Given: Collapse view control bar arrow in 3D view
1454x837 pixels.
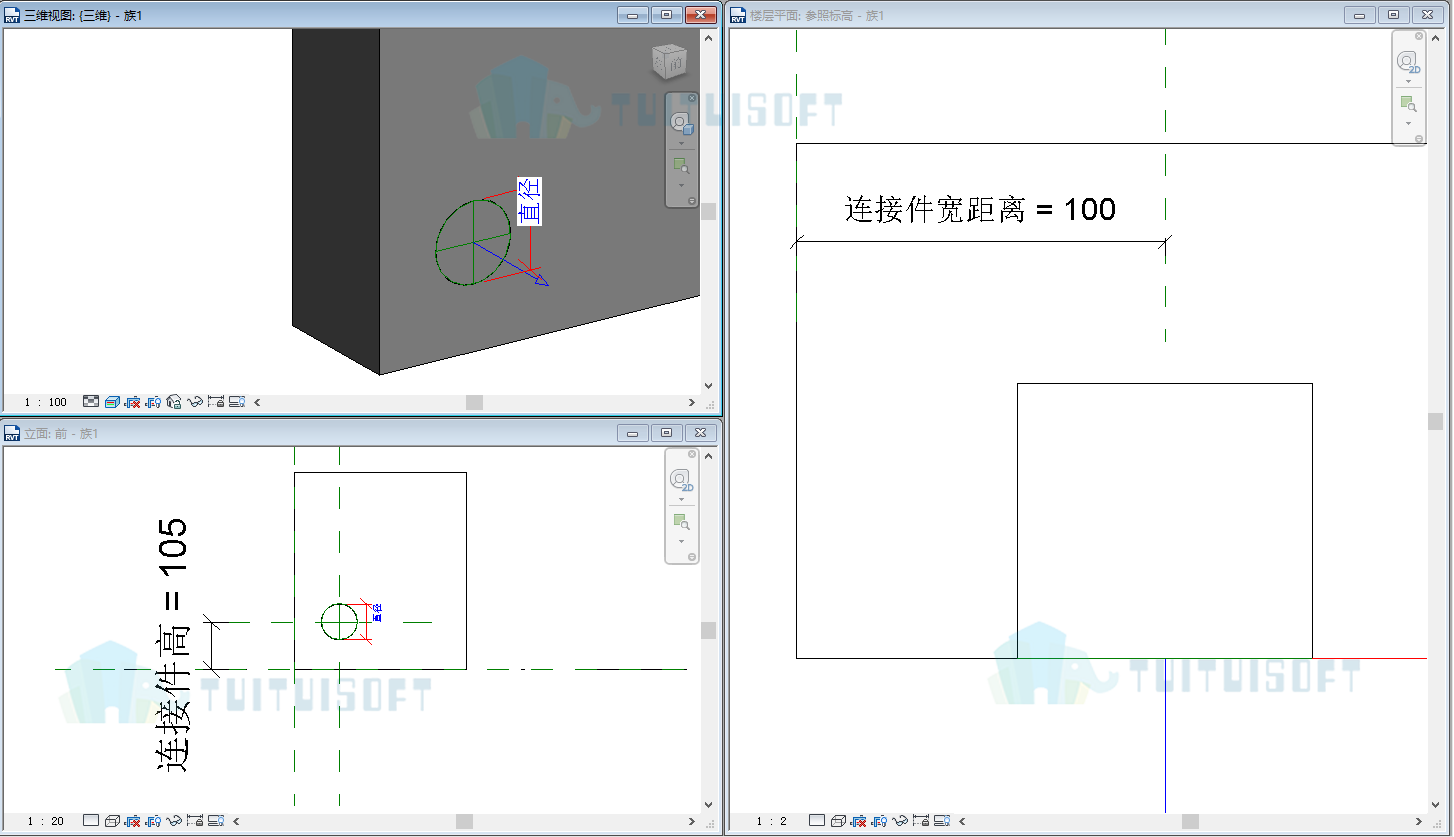Looking at the screenshot, I should (257, 402).
